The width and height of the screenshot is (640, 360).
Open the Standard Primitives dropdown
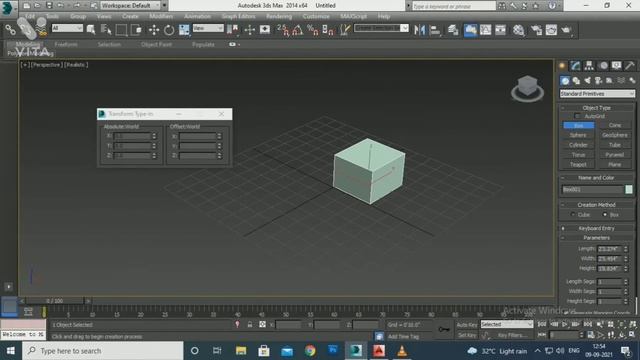(597, 94)
